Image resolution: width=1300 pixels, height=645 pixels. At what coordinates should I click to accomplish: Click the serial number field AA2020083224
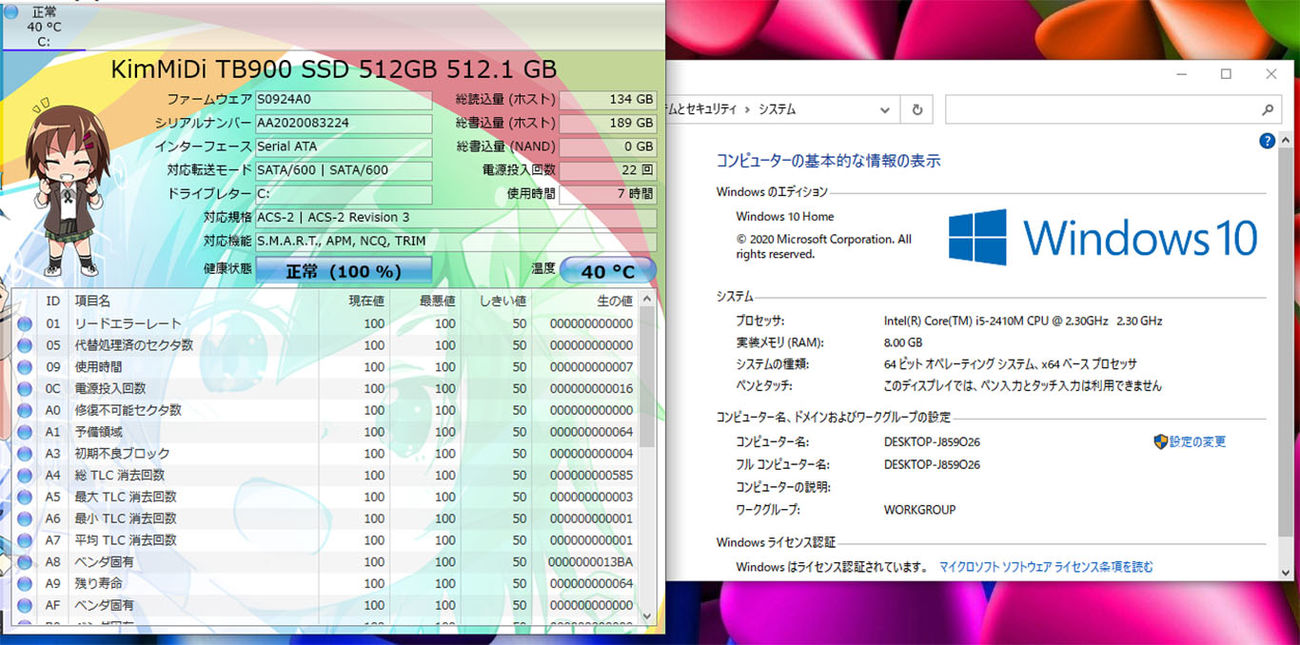tap(344, 123)
